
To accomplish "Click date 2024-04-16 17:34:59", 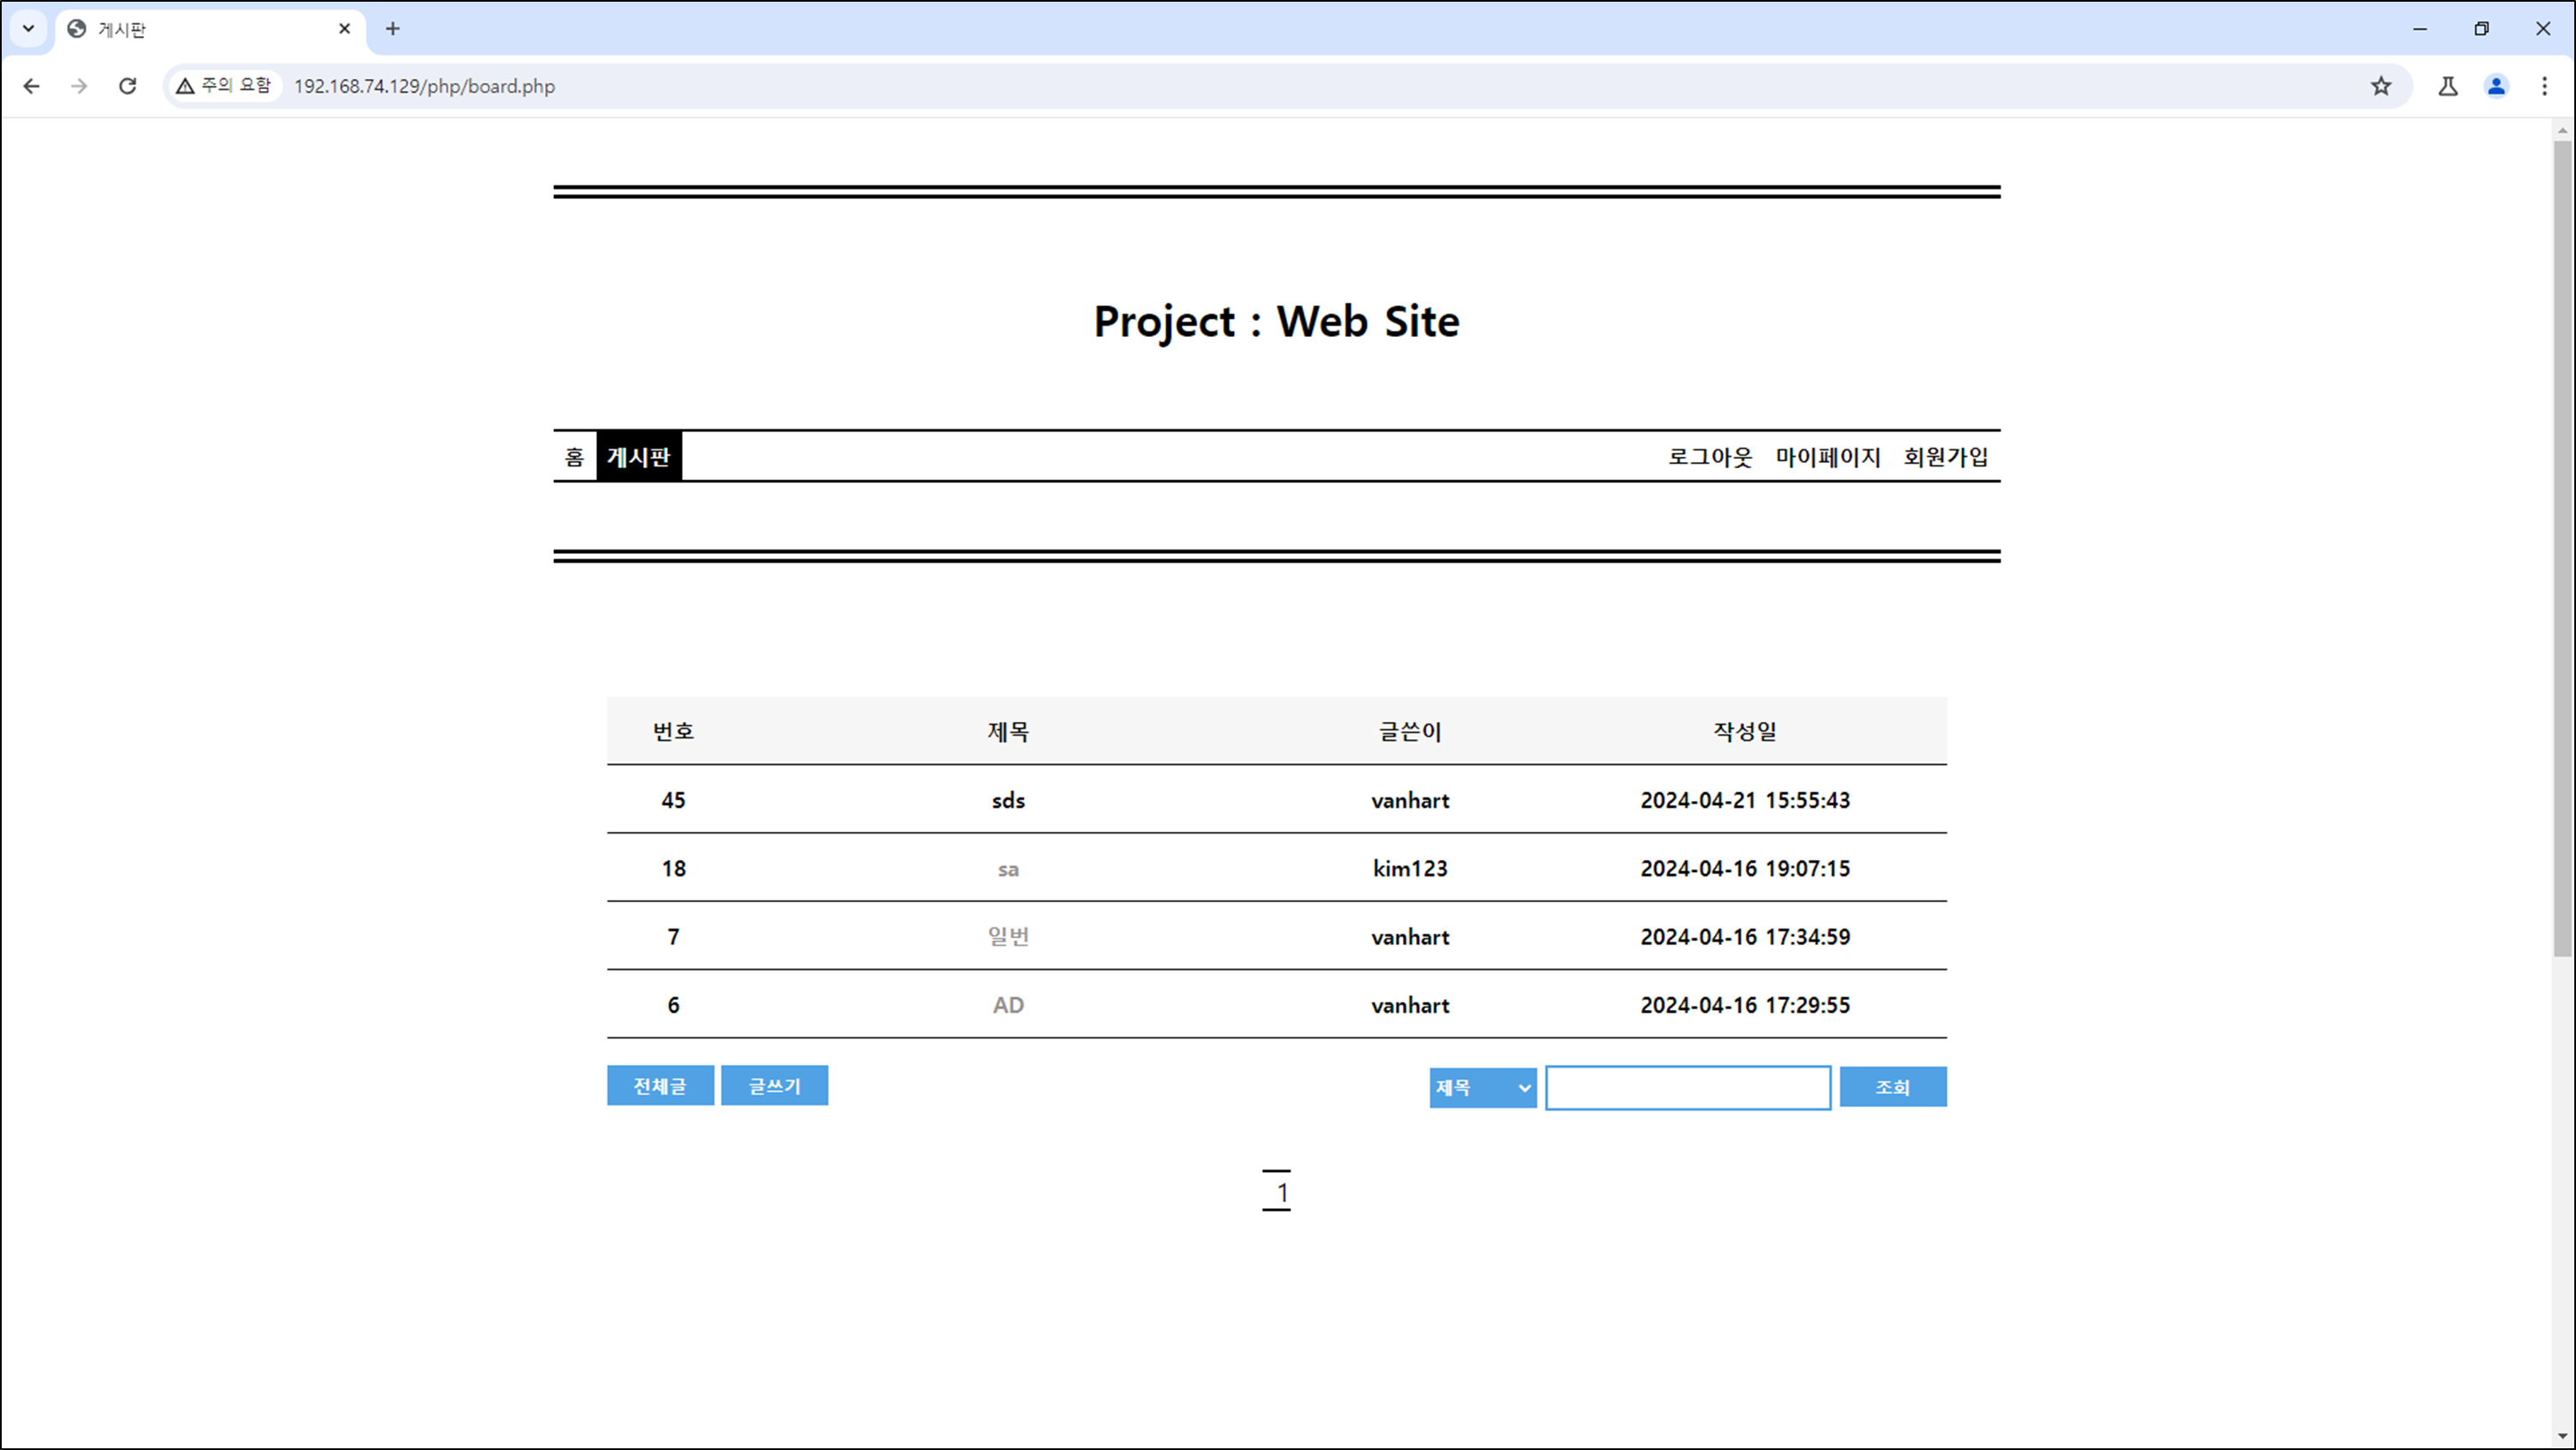I will 1745,937.
